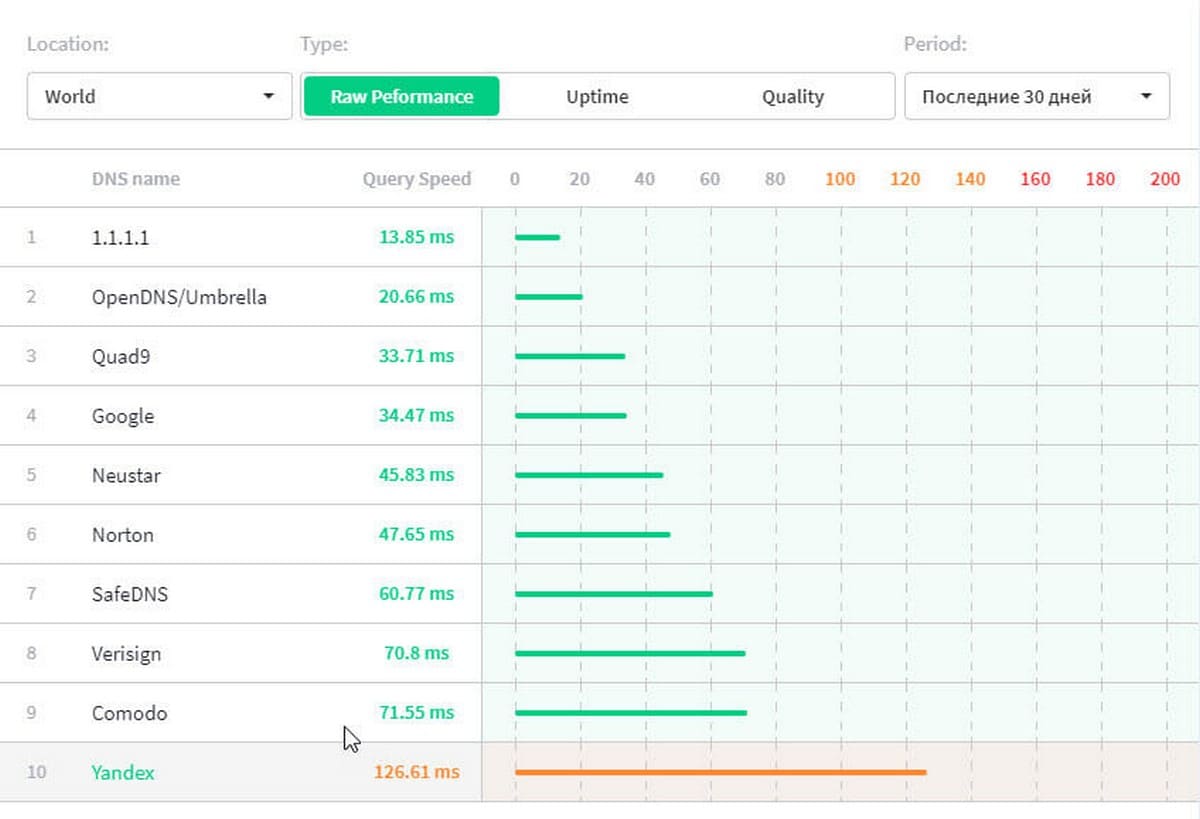This screenshot has width=1200, height=819.
Task: Switch to the Quality tab
Action: point(792,97)
